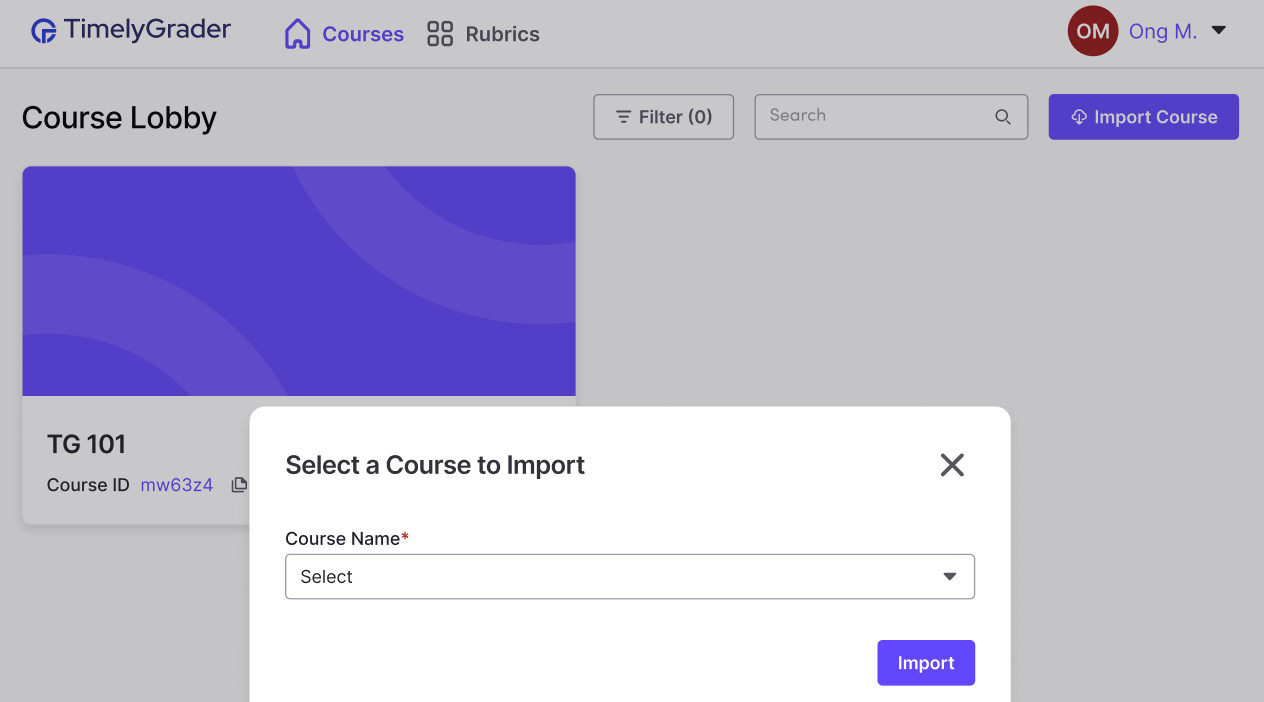1264x702 pixels.
Task: Open the mw63z4 Course ID link
Action: [177, 485]
